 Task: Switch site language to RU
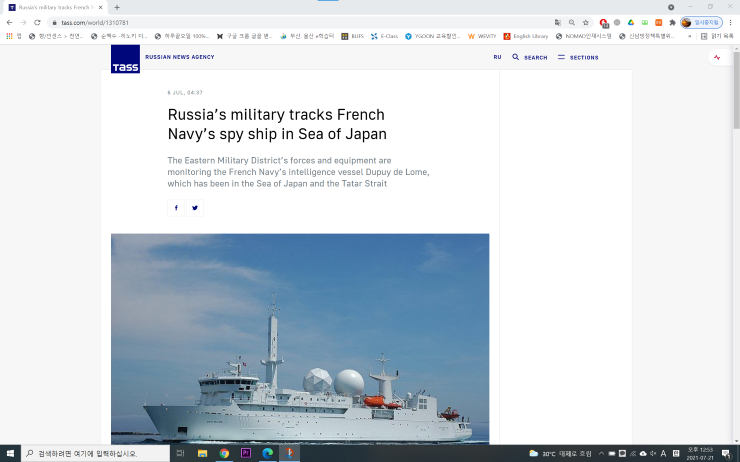point(497,57)
